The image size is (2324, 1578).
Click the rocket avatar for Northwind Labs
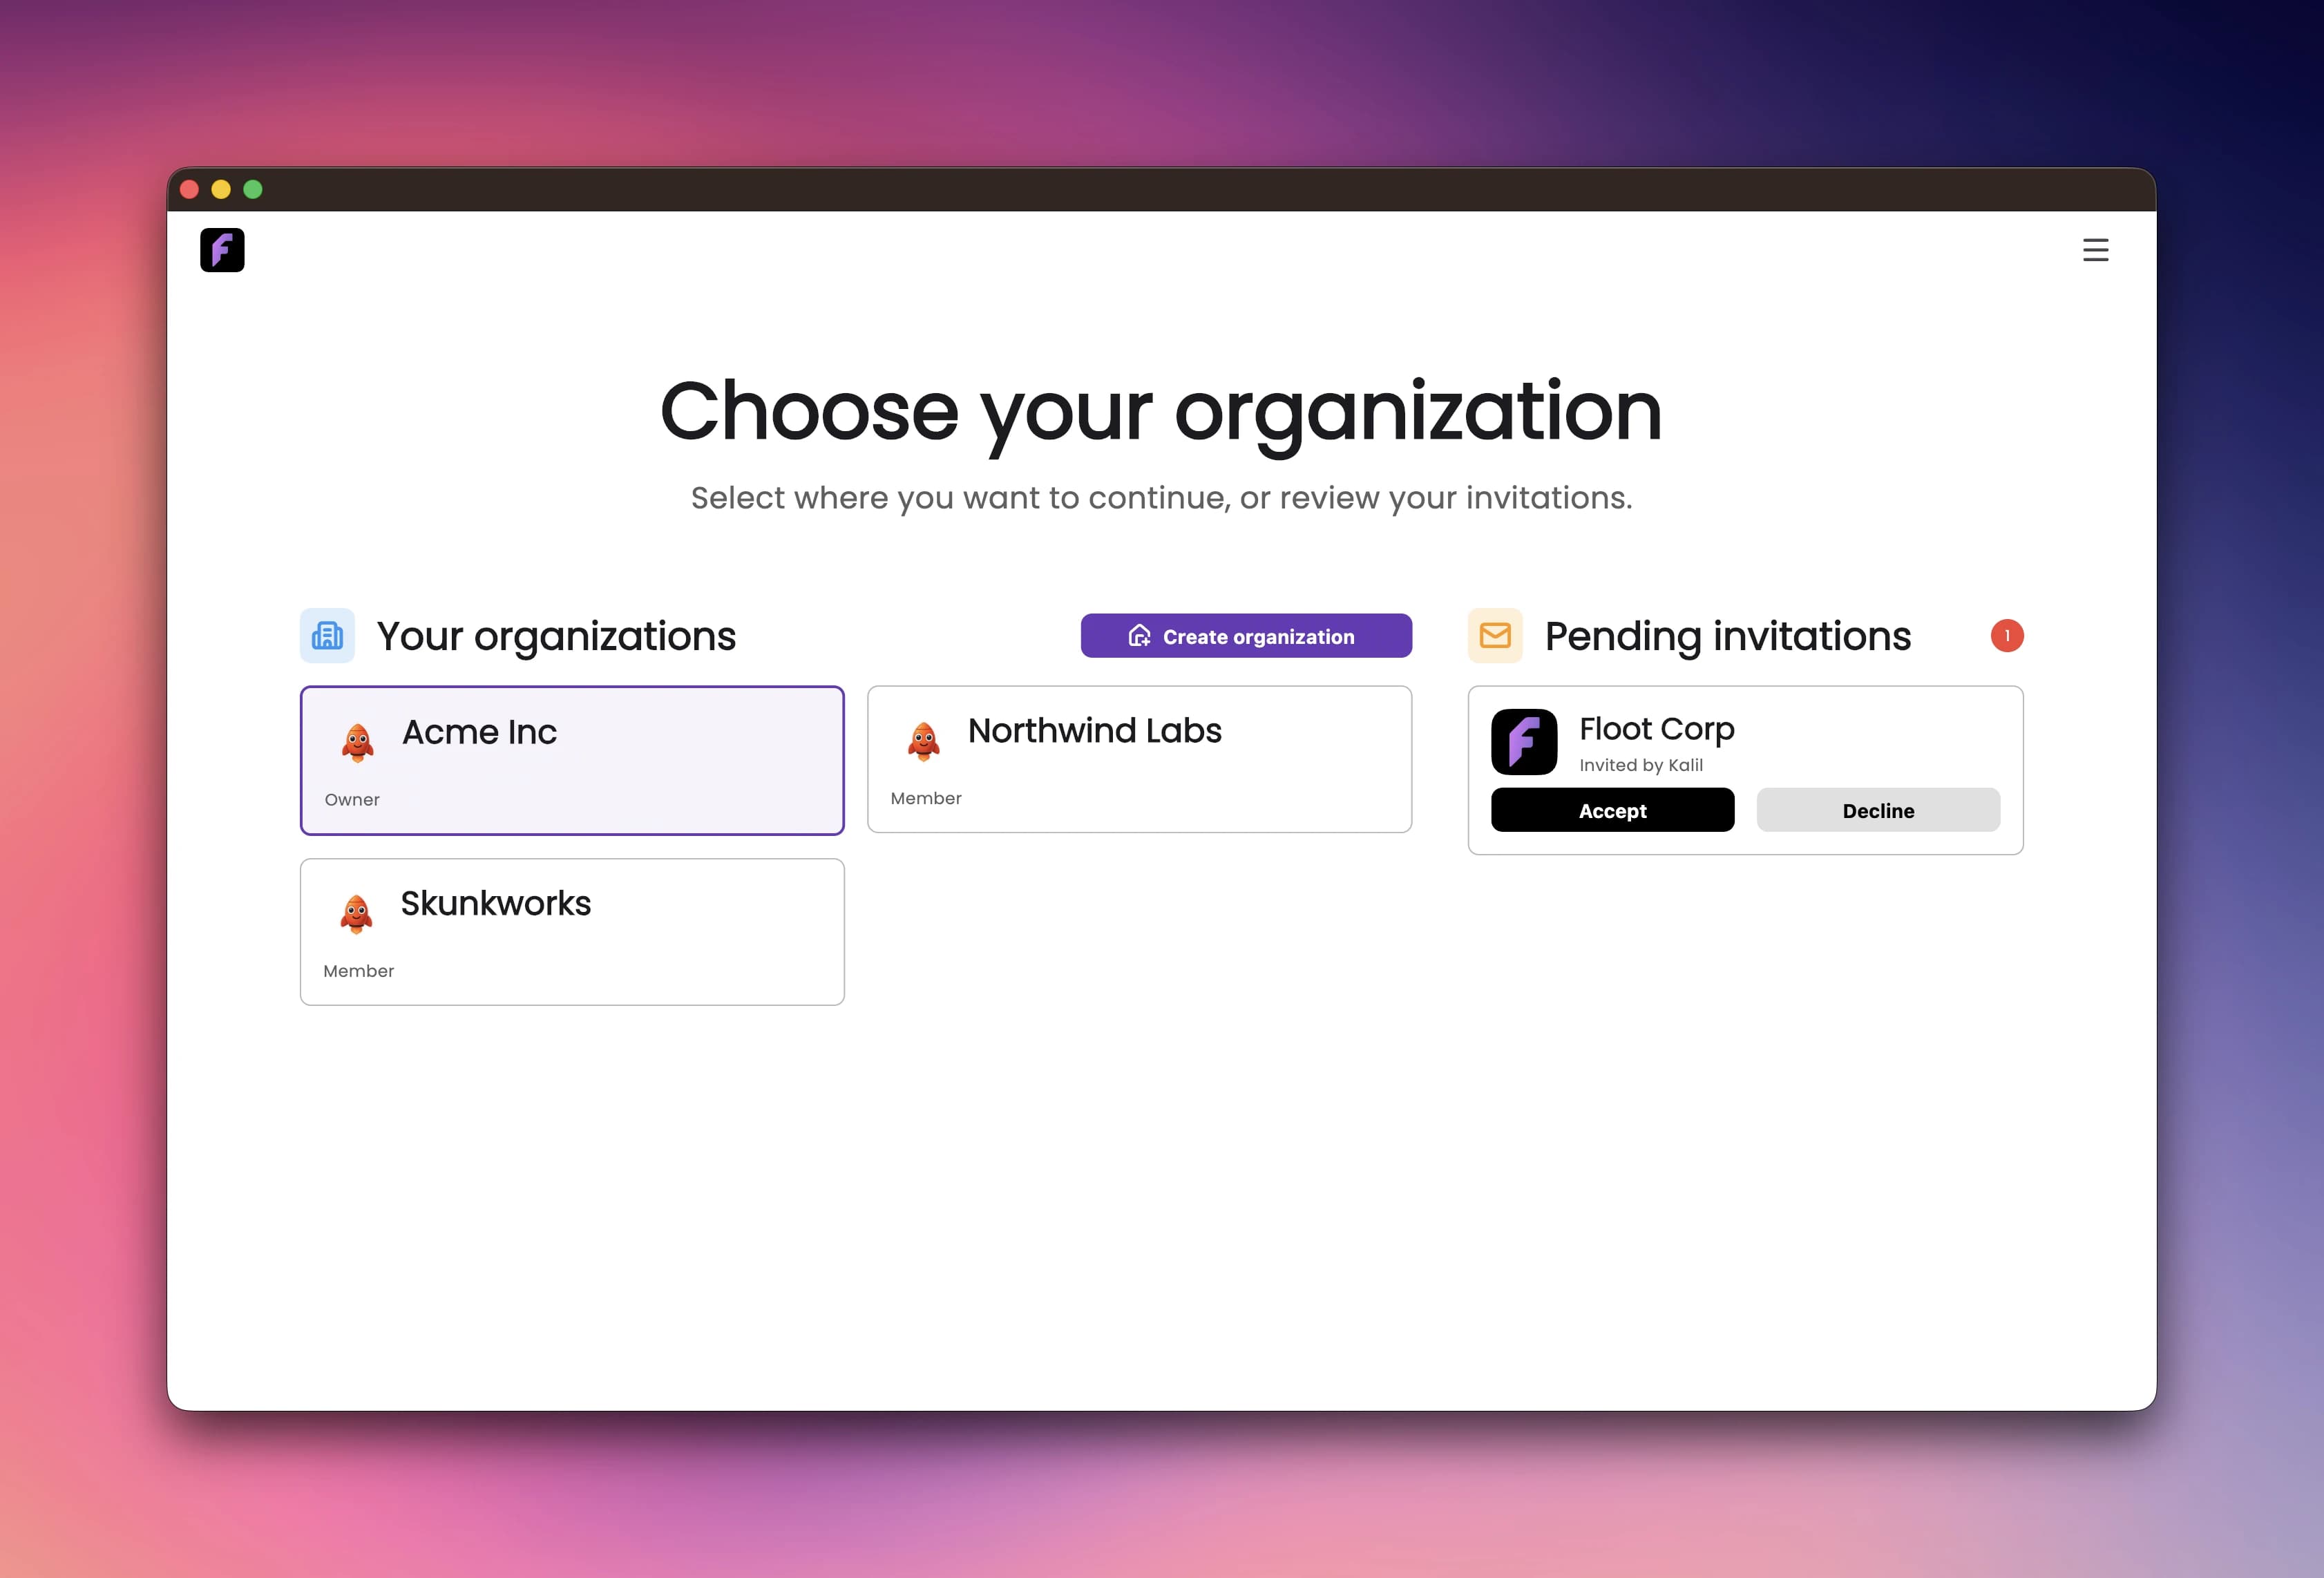923,741
